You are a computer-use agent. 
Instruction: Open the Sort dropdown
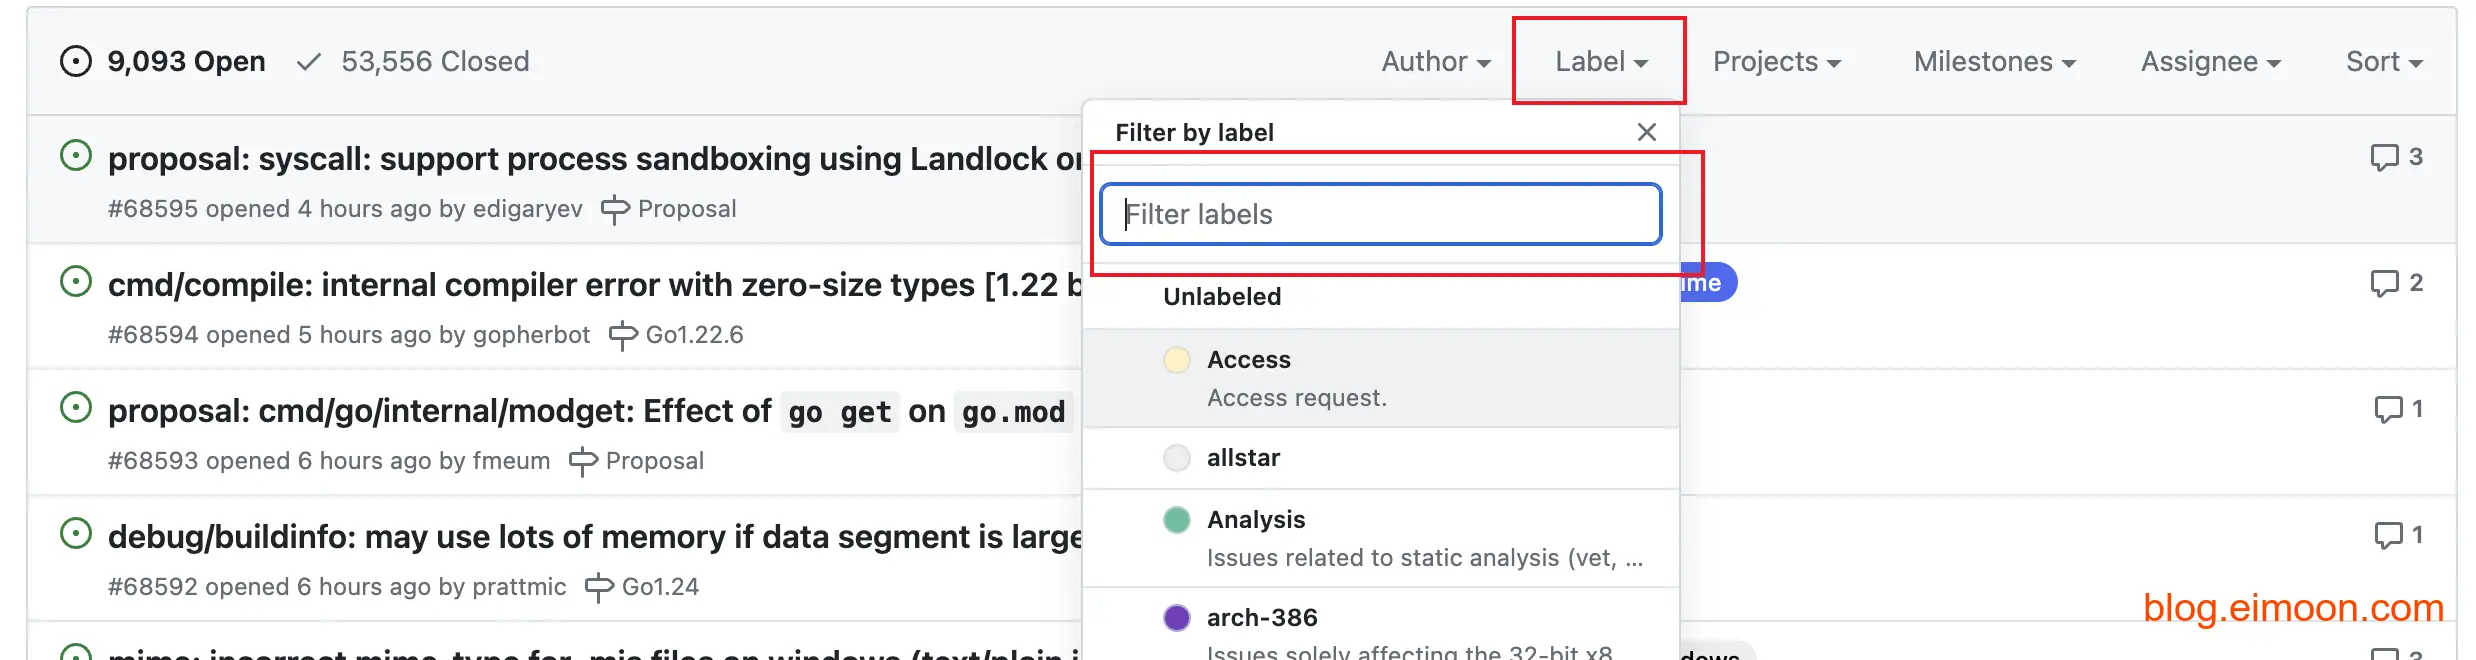click(2383, 62)
